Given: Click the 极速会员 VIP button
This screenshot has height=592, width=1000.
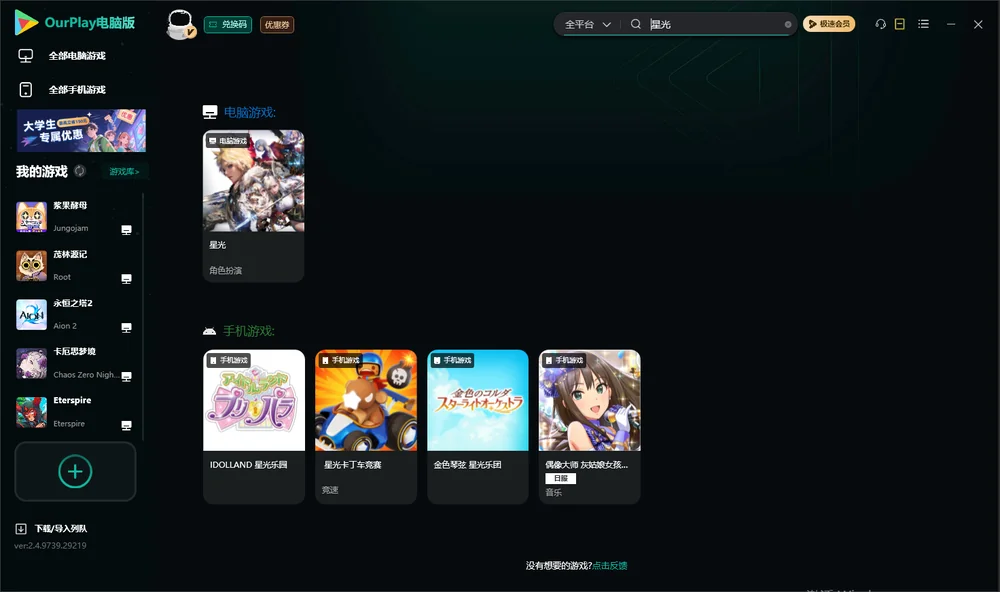Looking at the screenshot, I should pos(828,24).
